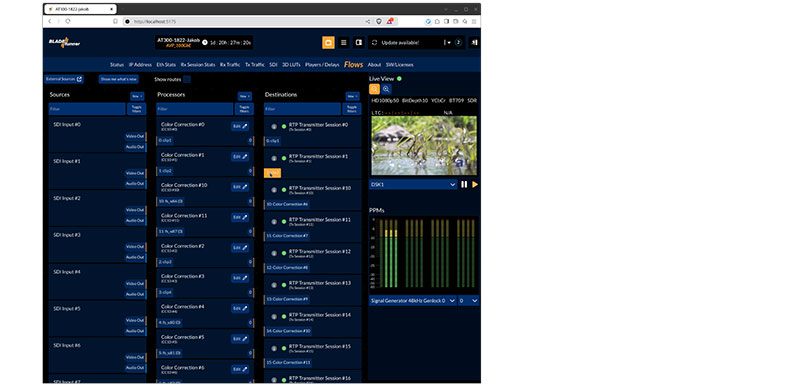
Task: Click the Destinations filter input field
Action: point(303,109)
